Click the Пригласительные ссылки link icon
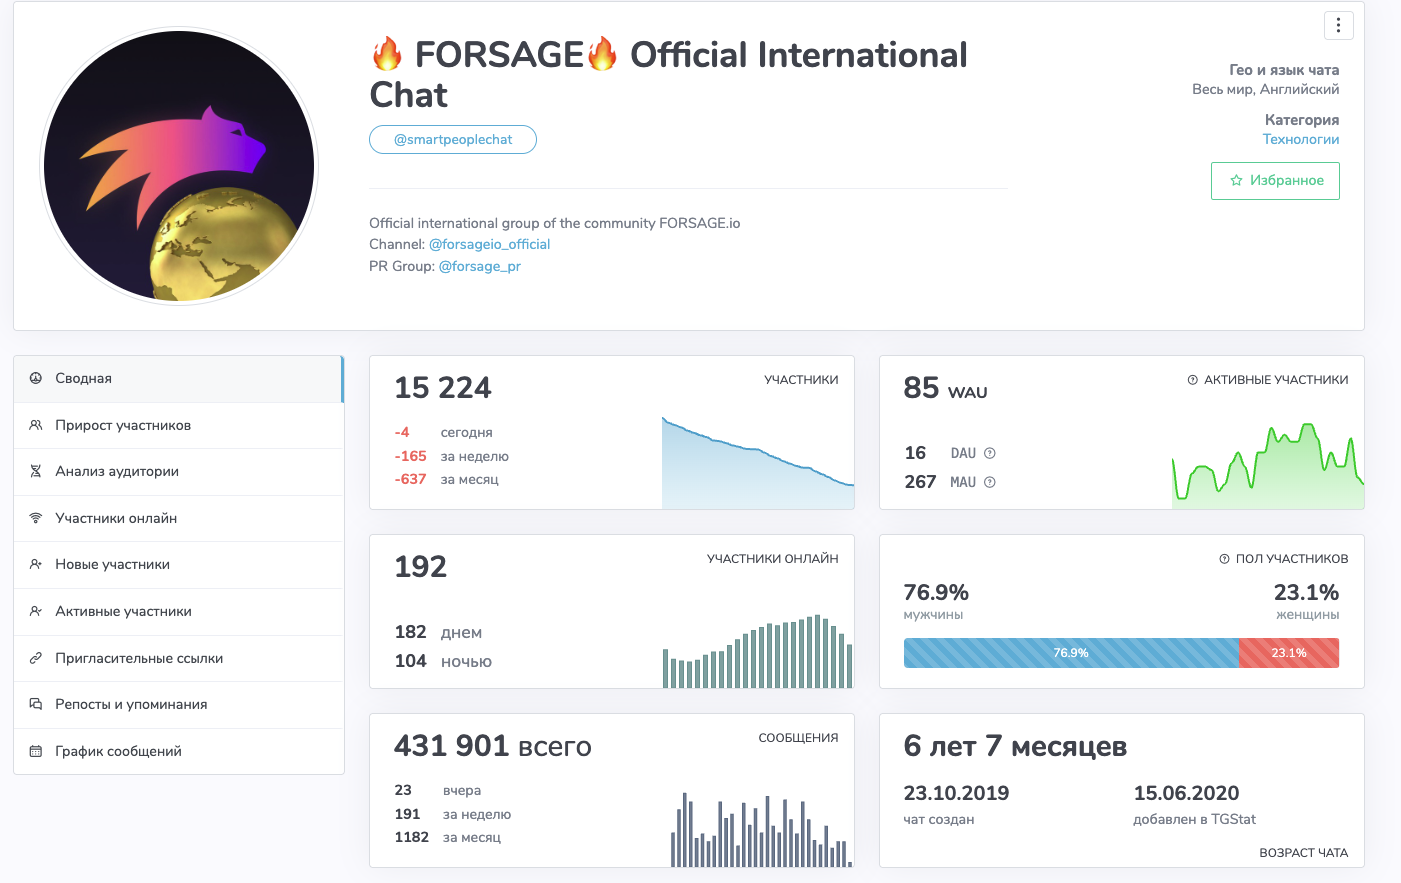The height and width of the screenshot is (883, 1401). pos(36,658)
